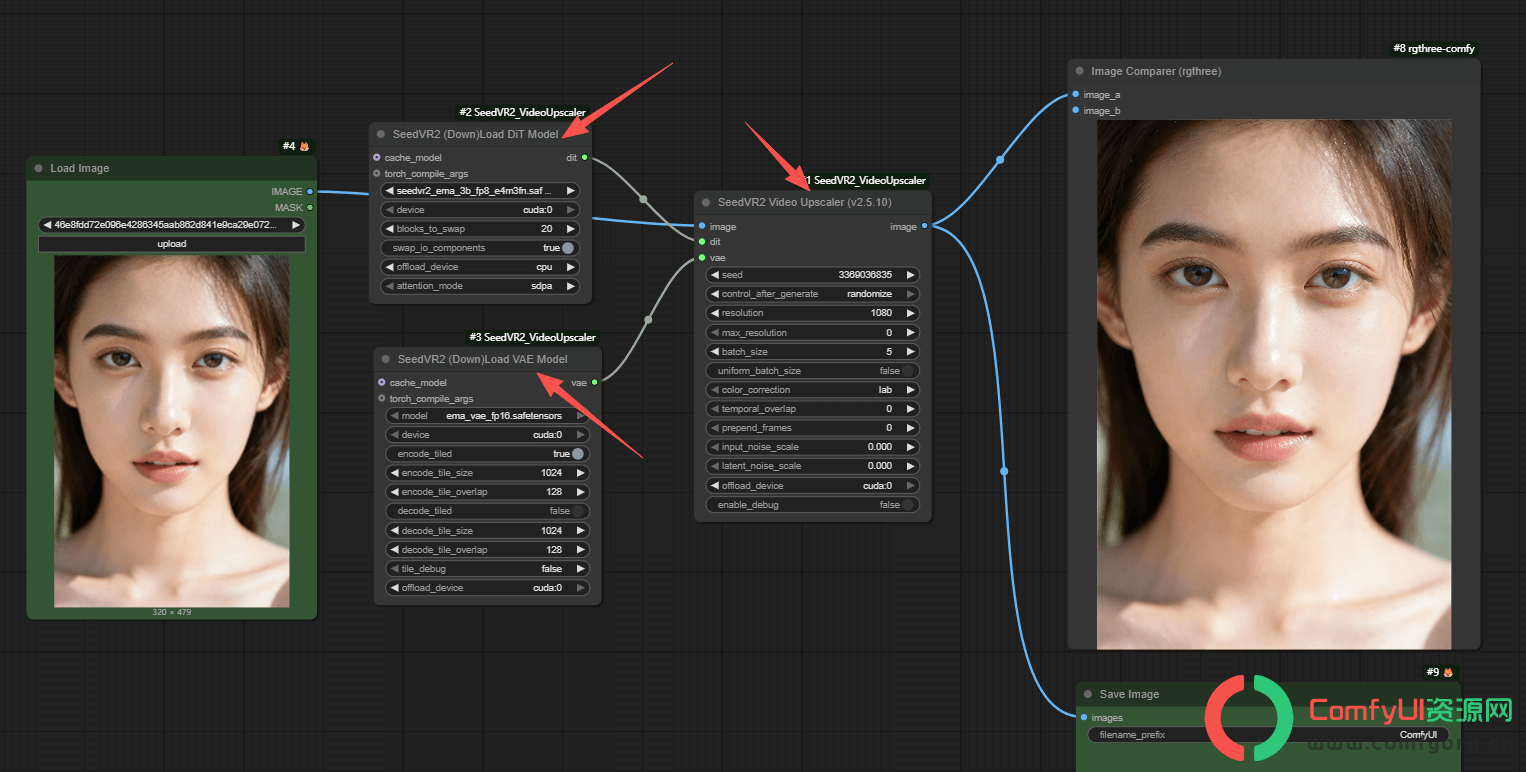This screenshot has height=772, width=1526.
Task: Click the image_b input port on Image Comparer
Action: tap(1076, 110)
